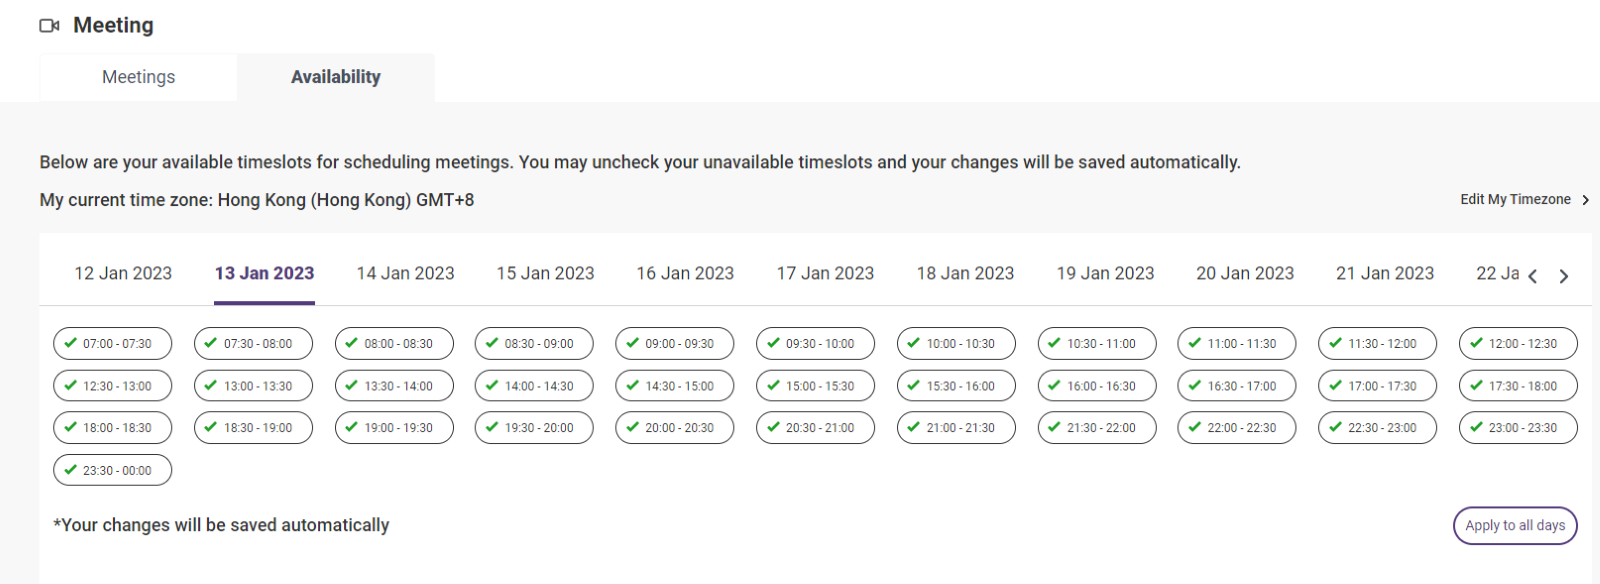Select the Availability tab

(x=336, y=77)
